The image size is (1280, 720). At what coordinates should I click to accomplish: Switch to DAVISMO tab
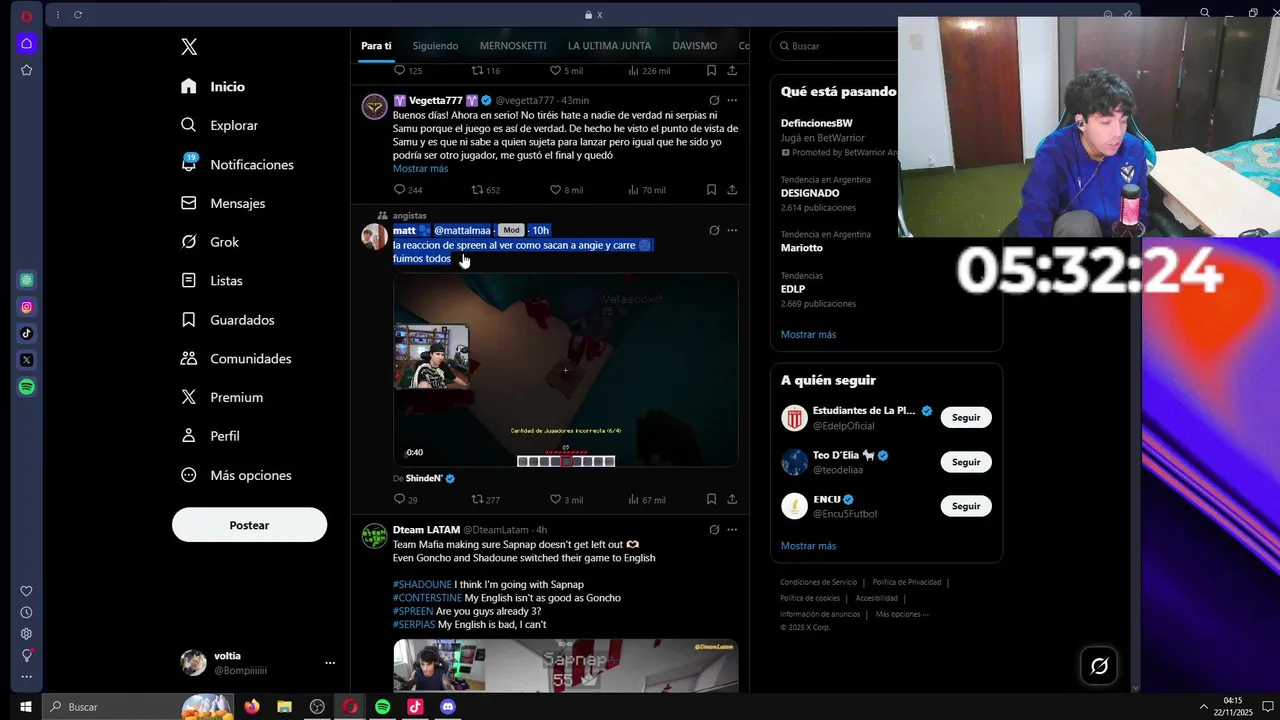(695, 46)
